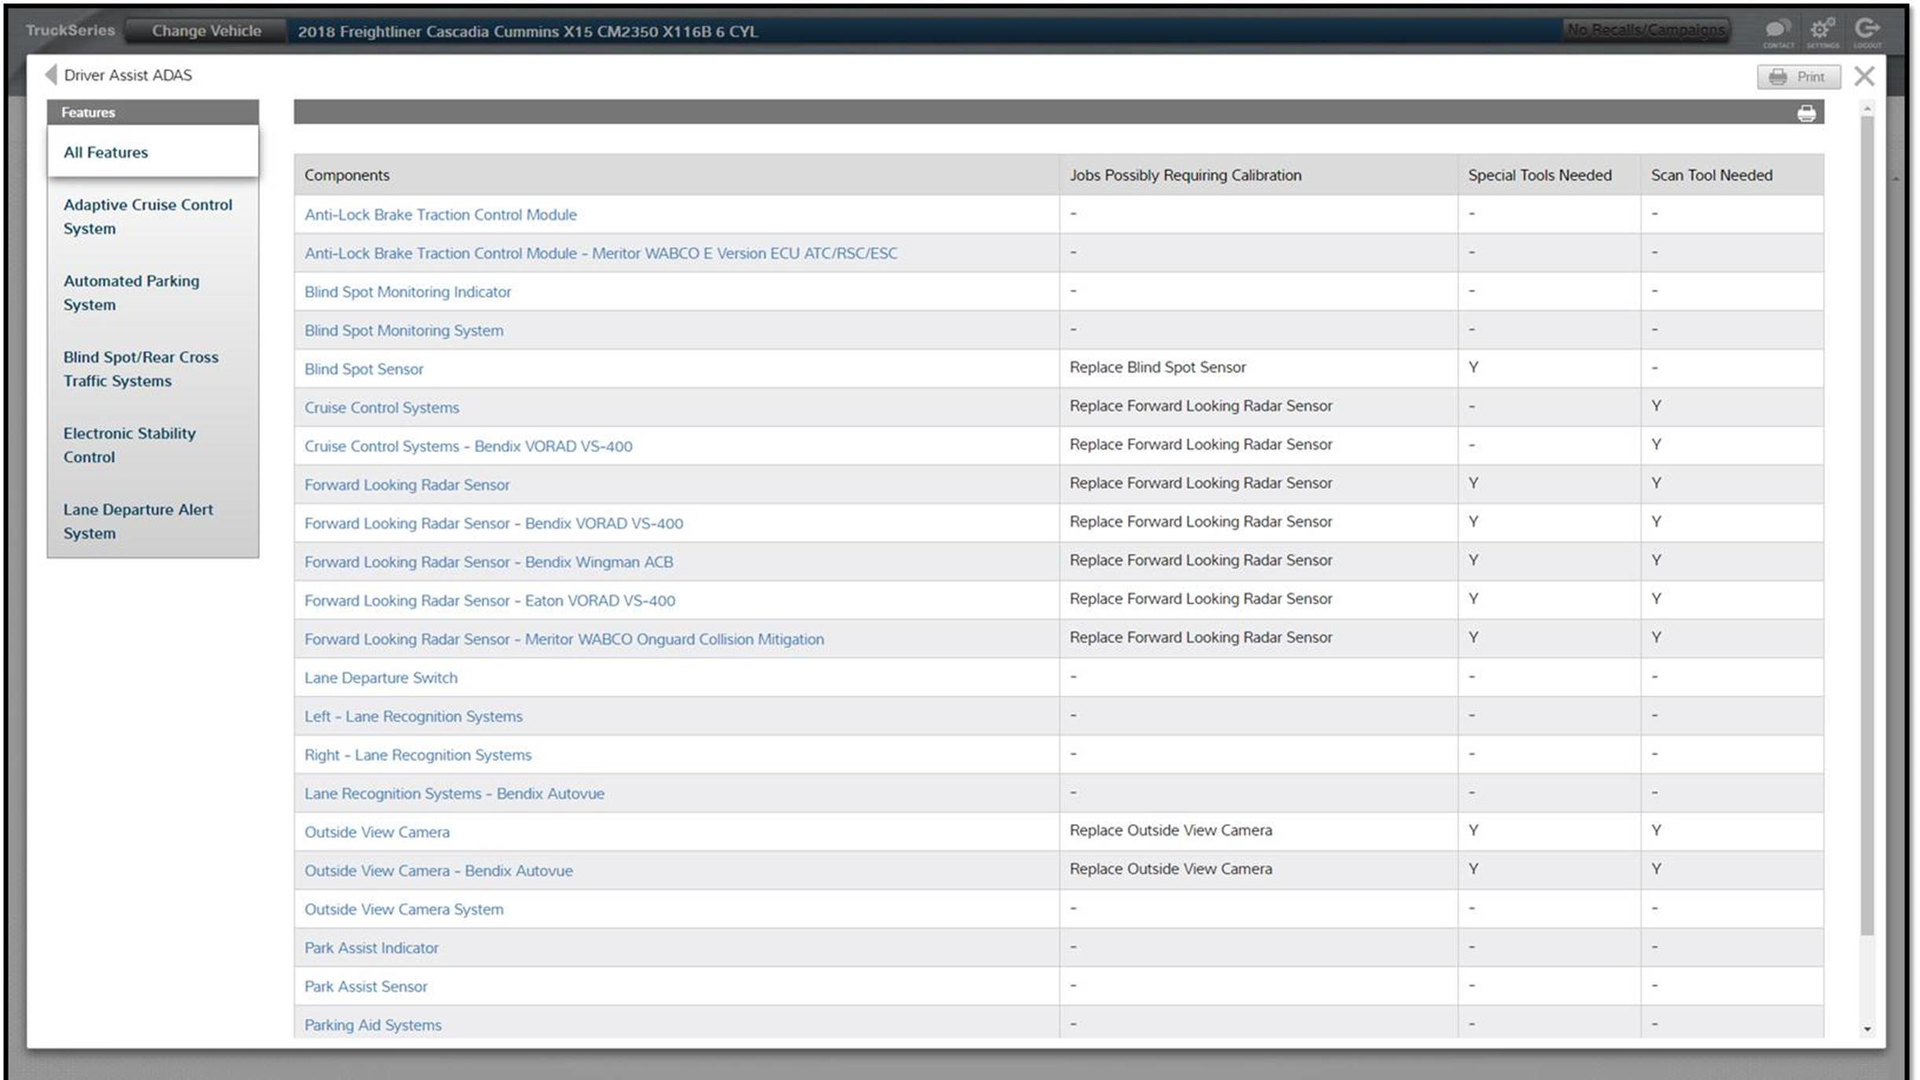The height and width of the screenshot is (1080, 1920).
Task: Open Blind Spot Sensor component link
Action: click(364, 369)
